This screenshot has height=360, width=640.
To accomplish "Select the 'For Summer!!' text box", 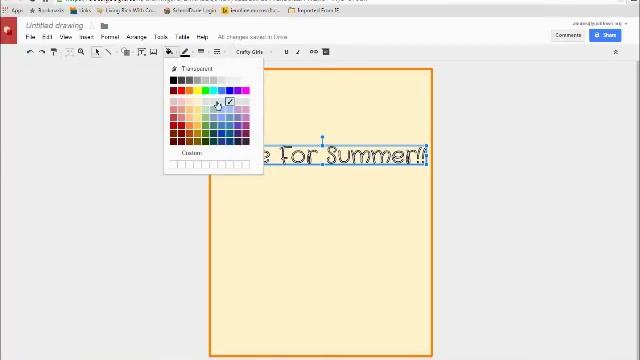I will coord(345,155).
